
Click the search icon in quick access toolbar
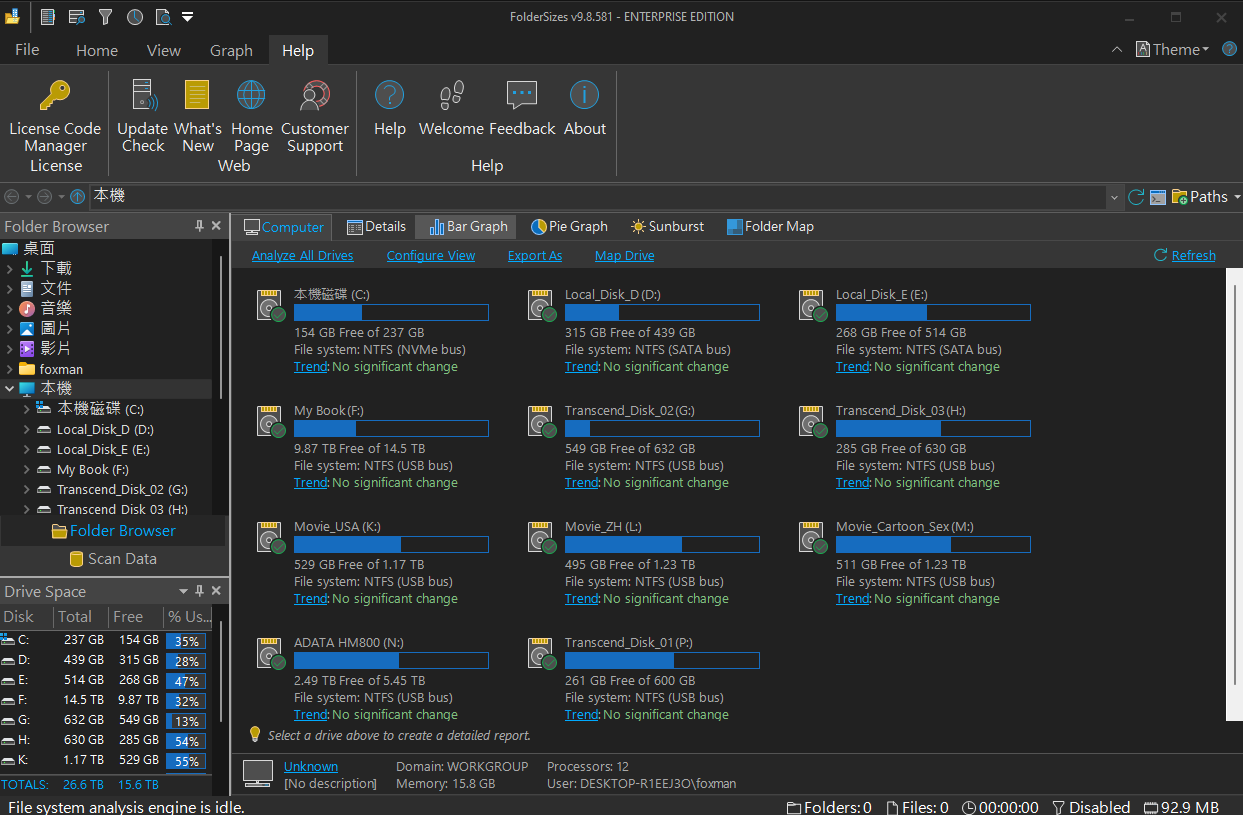(x=77, y=17)
